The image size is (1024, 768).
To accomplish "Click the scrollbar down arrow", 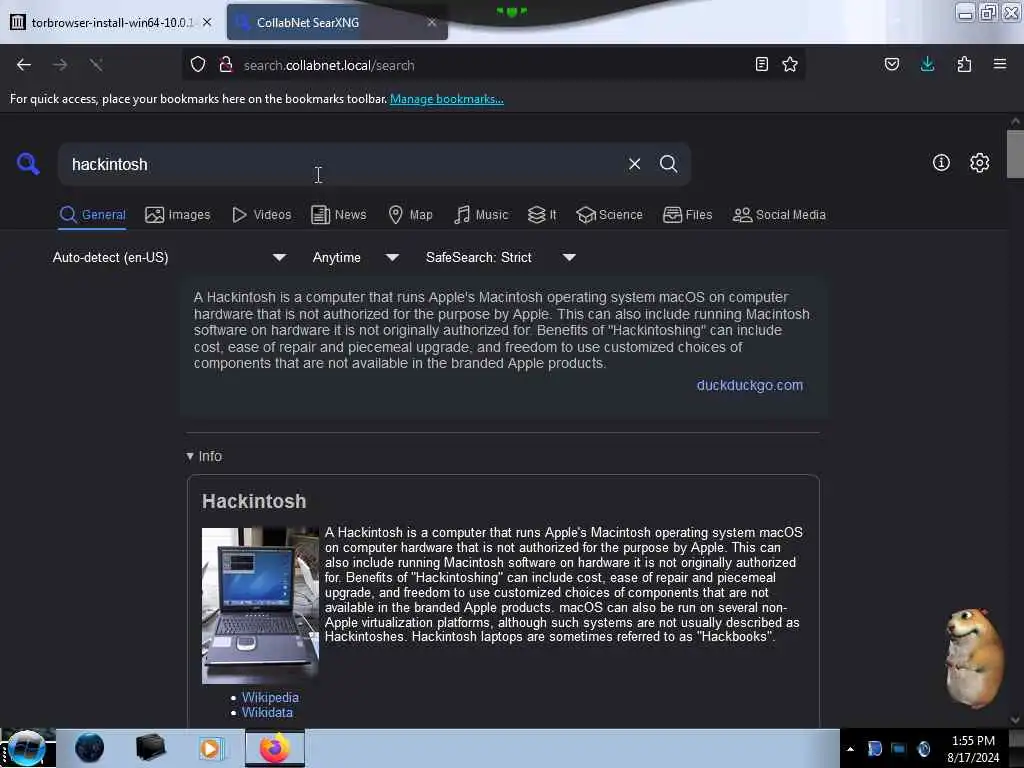I will [x=1015, y=719].
